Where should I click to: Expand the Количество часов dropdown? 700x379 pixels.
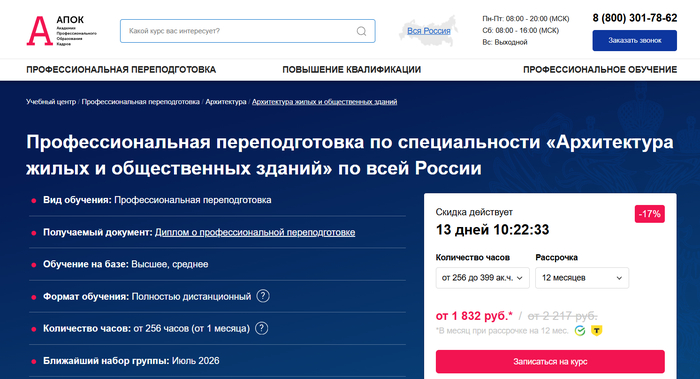click(x=483, y=278)
